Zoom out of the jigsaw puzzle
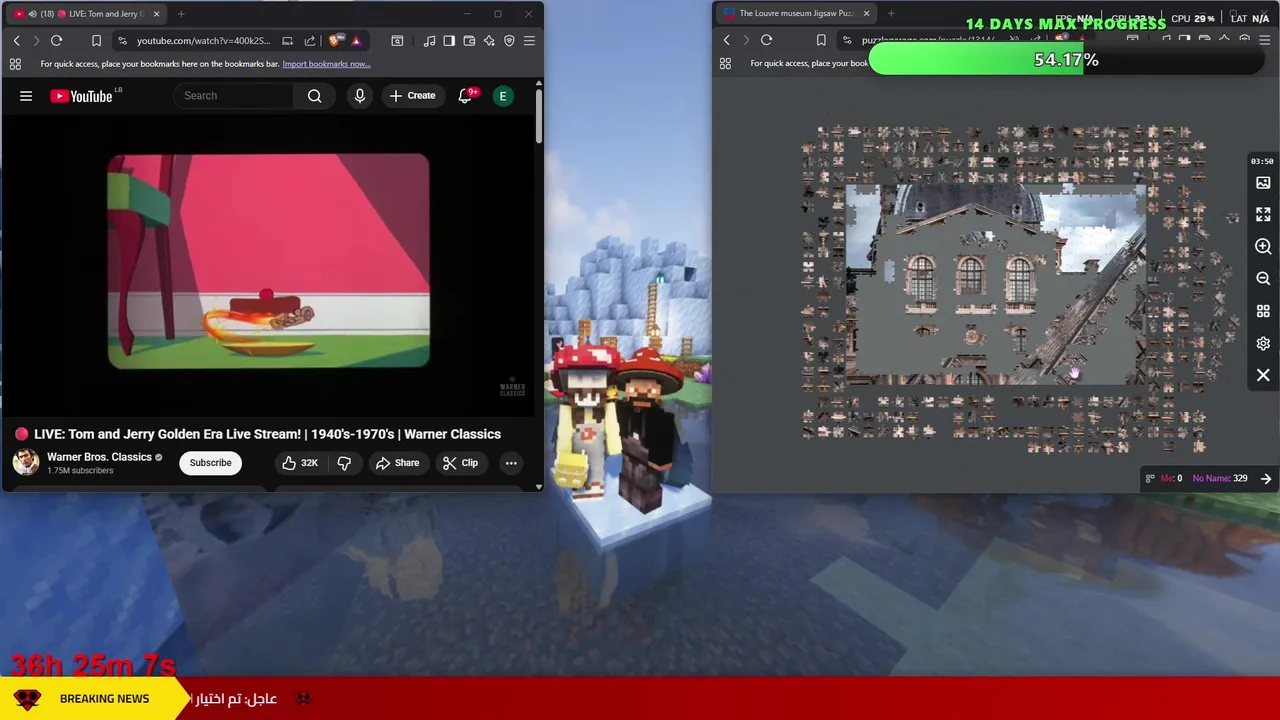Screen dimensions: 1280x720 pos(1263,279)
